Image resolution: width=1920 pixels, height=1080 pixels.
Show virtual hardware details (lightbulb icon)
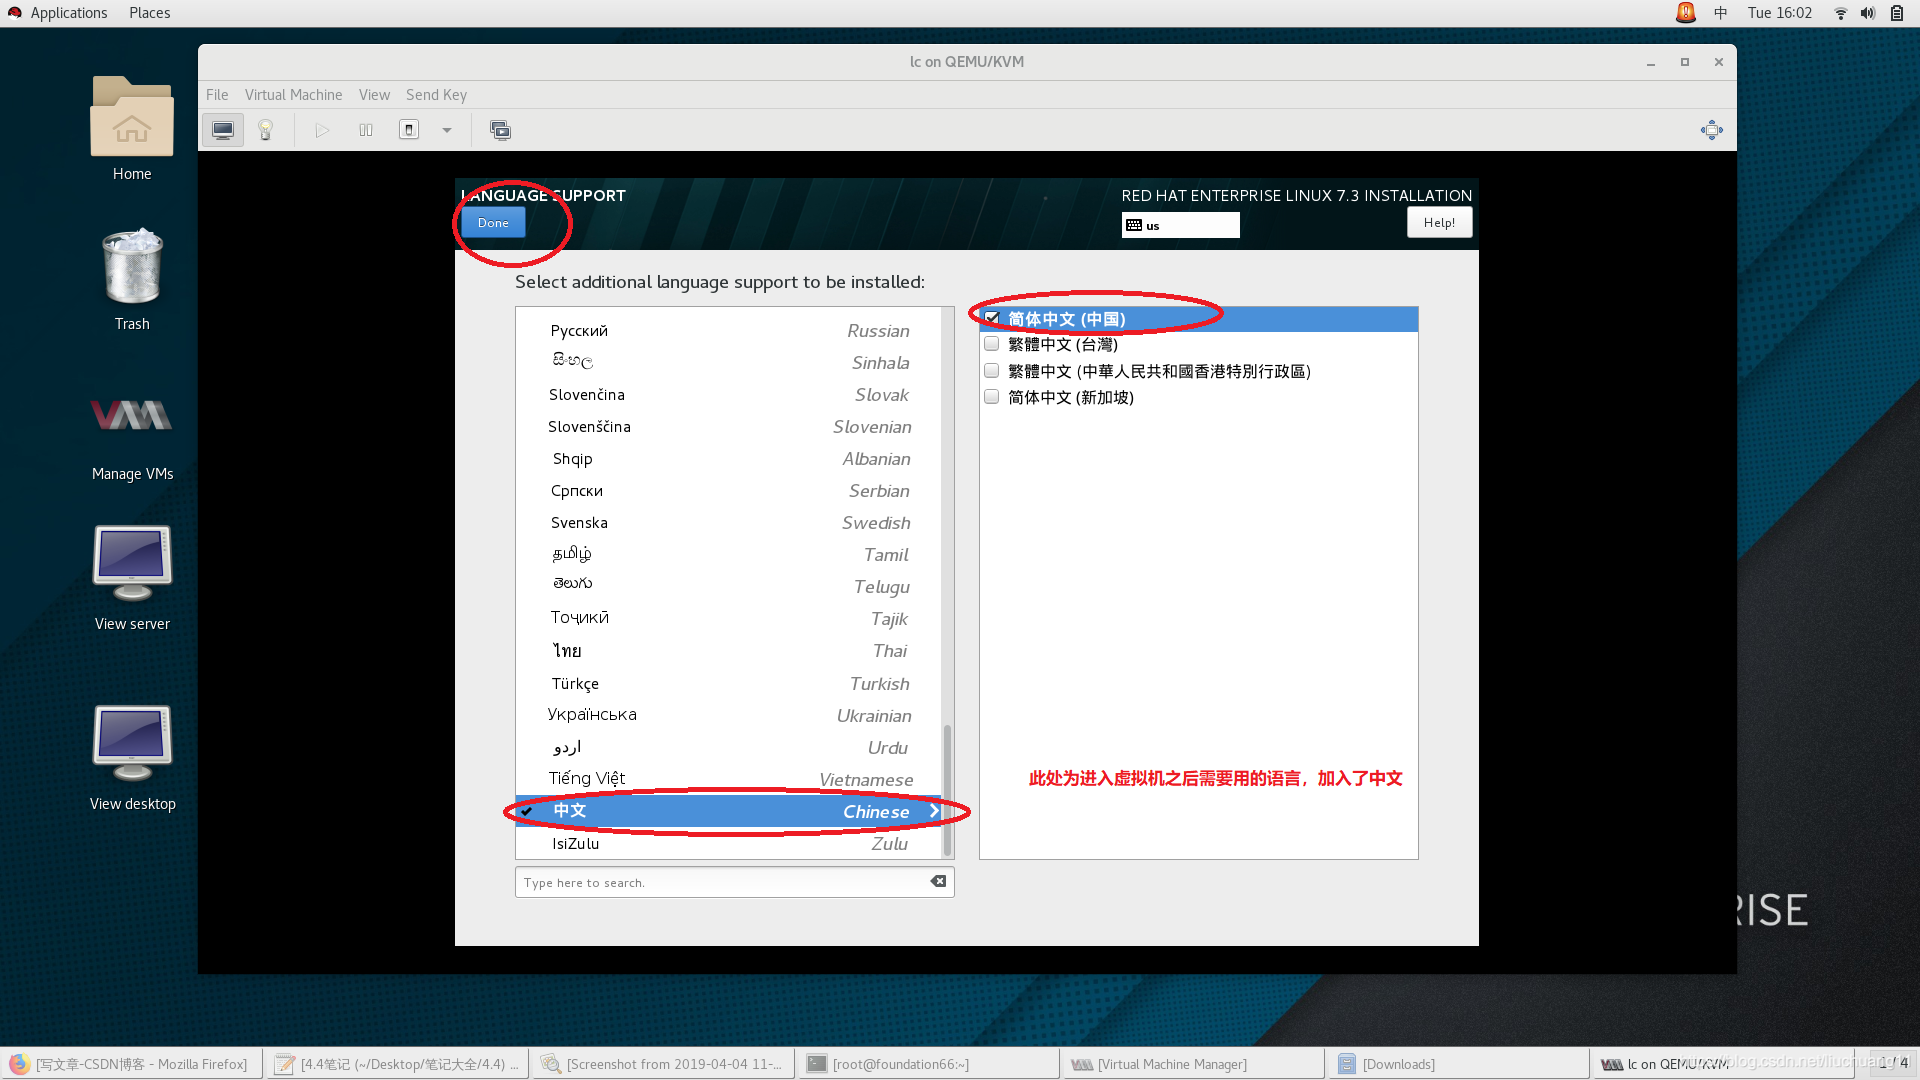tap(266, 130)
